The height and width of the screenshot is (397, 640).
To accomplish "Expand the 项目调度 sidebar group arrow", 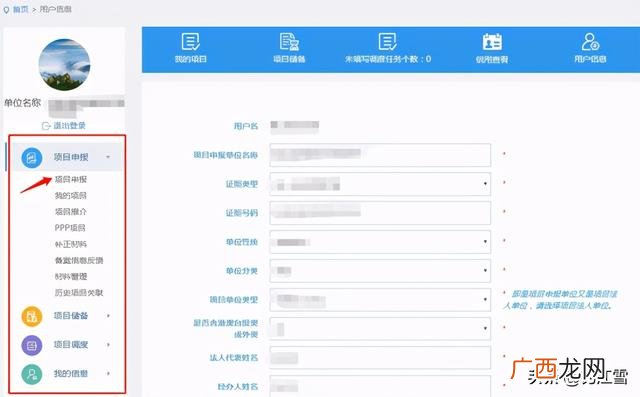I will 108,345.
